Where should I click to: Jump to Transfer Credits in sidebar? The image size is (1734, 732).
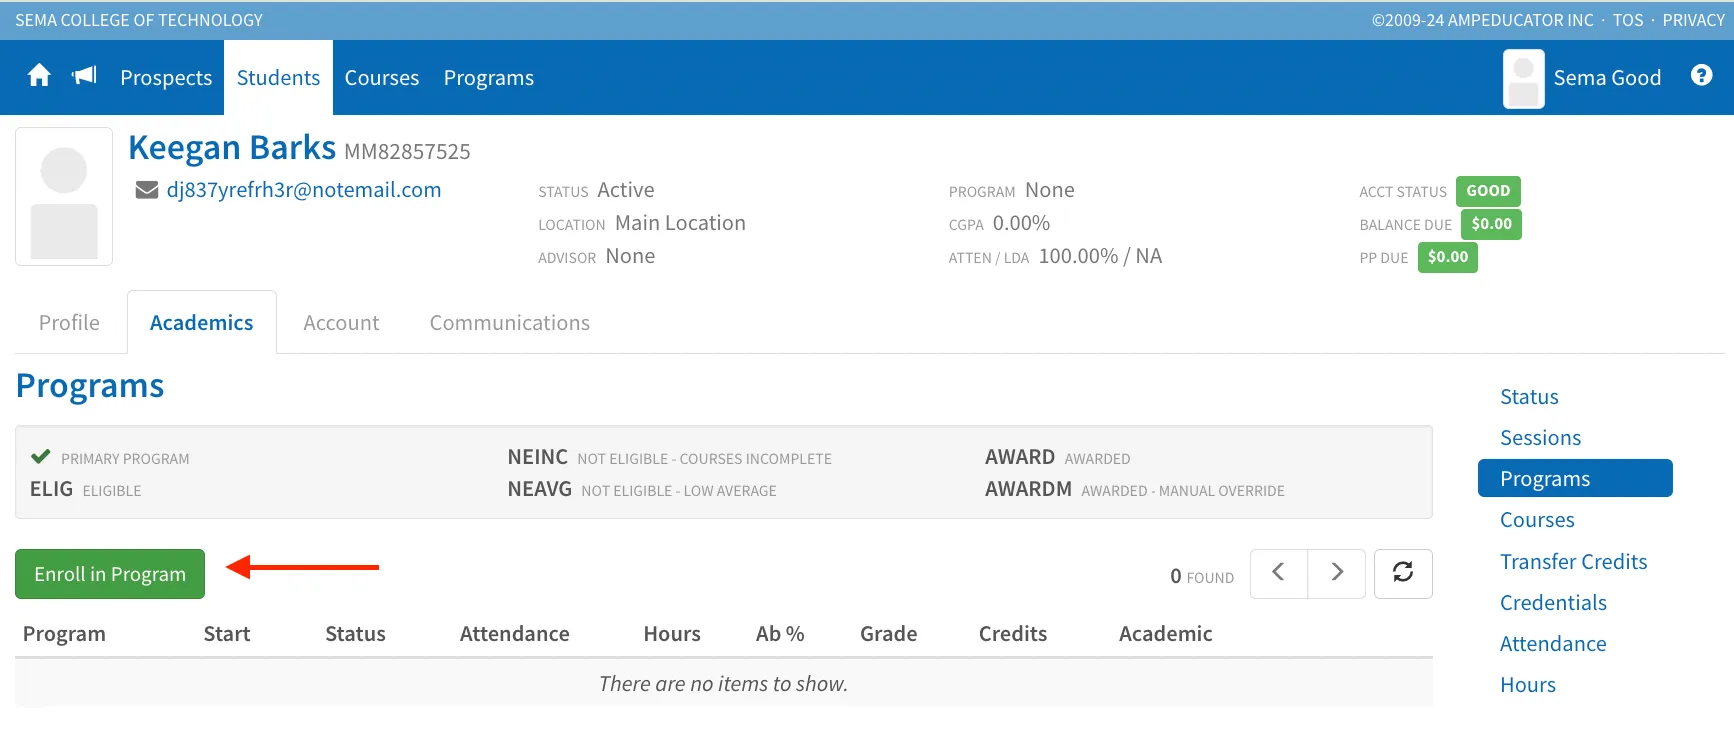pyautogui.click(x=1573, y=562)
